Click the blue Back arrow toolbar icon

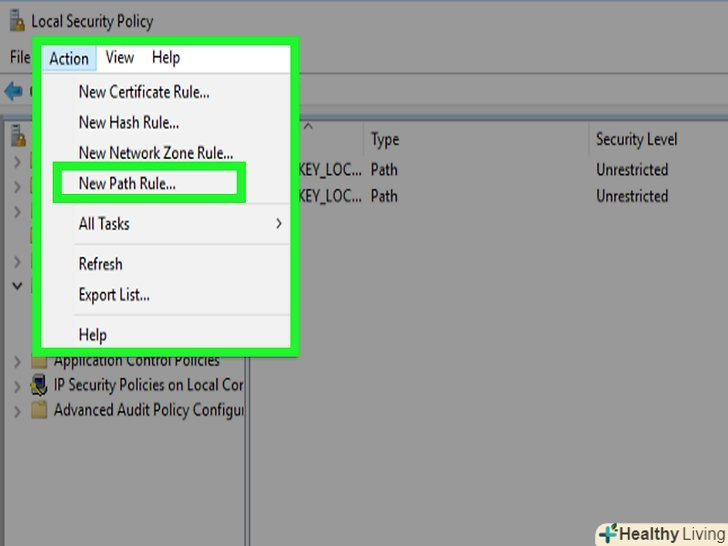click(x=13, y=91)
